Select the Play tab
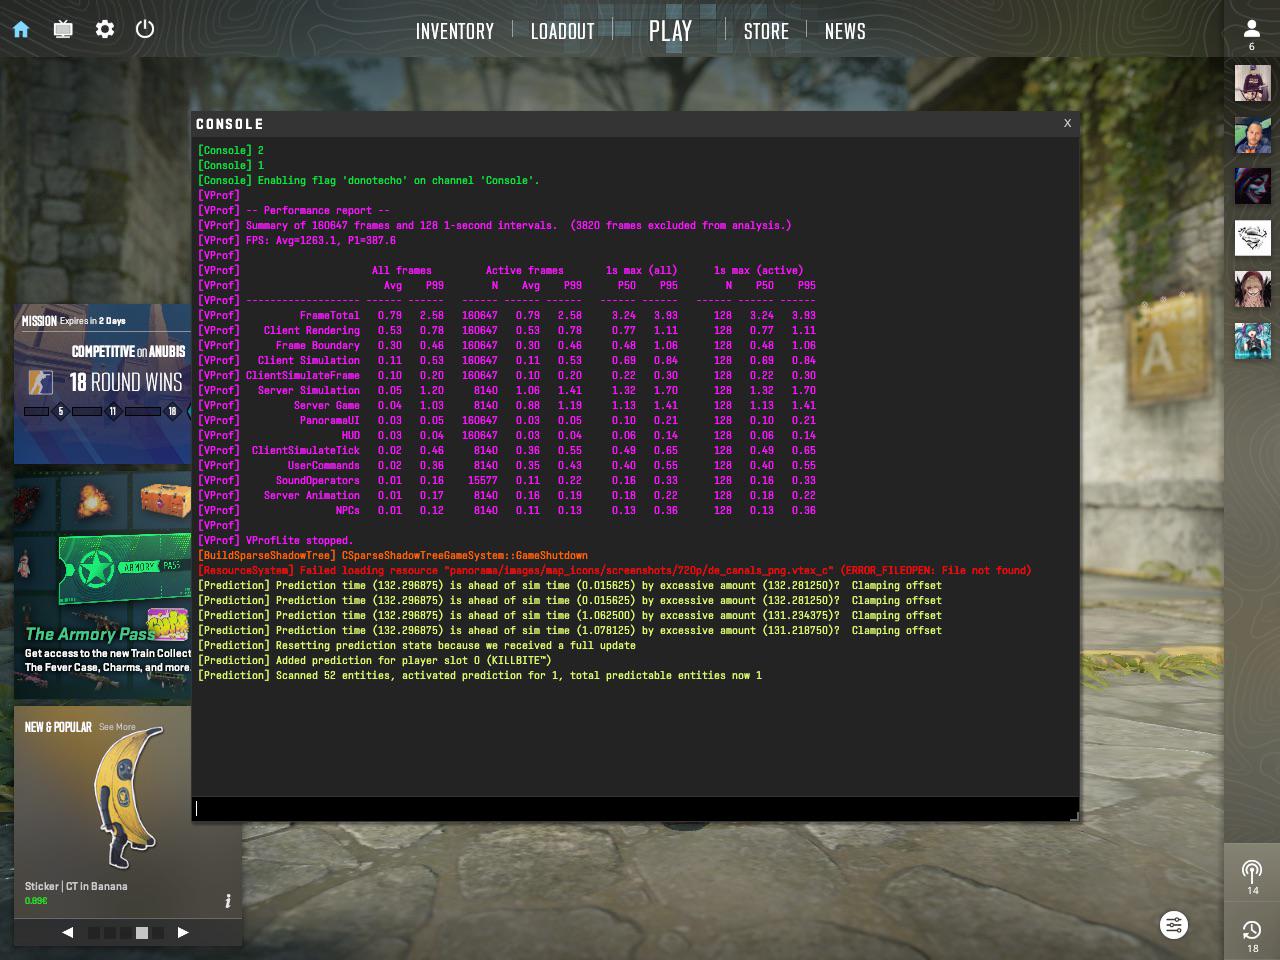The width and height of the screenshot is (1280, 960). 670,32
